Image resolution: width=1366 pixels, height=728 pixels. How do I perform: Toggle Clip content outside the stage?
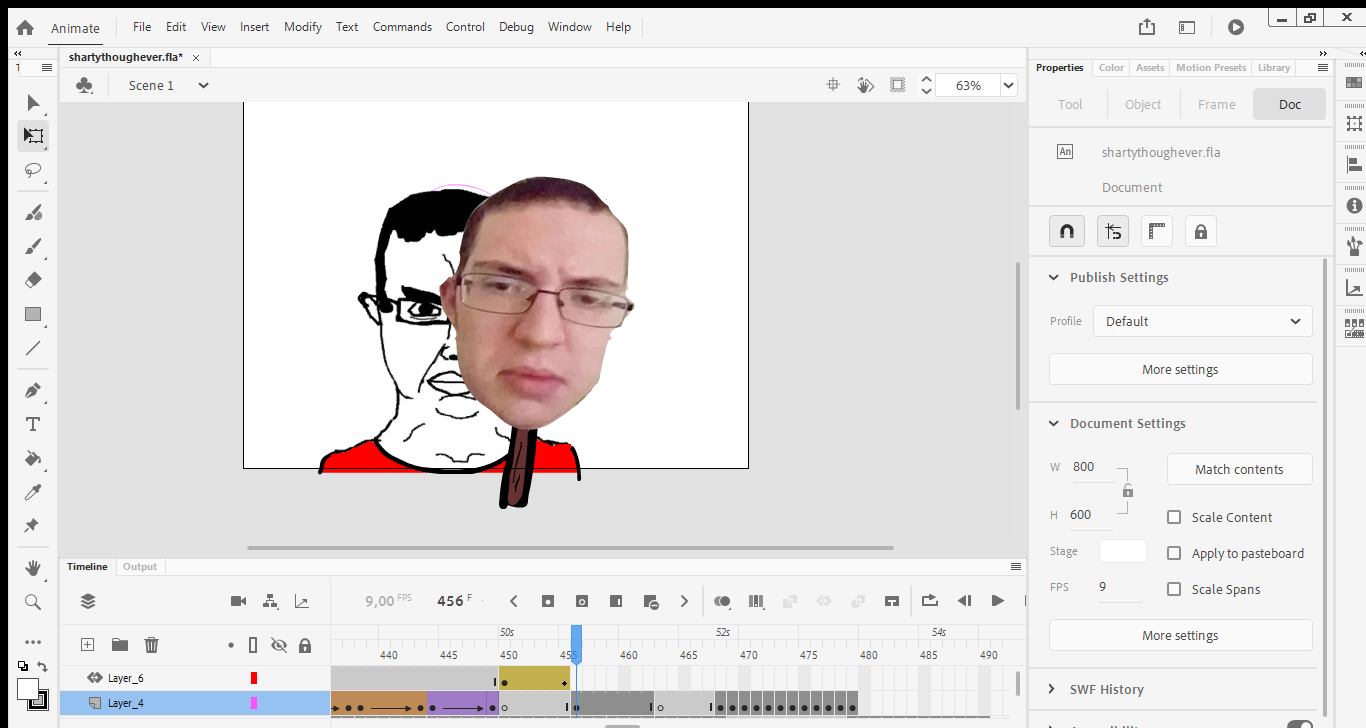[x=898, y=85]
